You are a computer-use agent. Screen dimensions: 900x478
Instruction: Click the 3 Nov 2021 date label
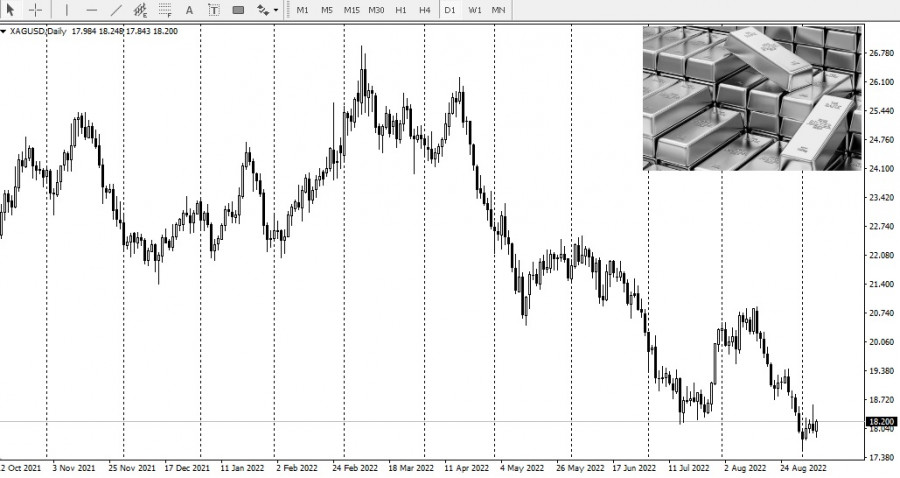(74, 468)
